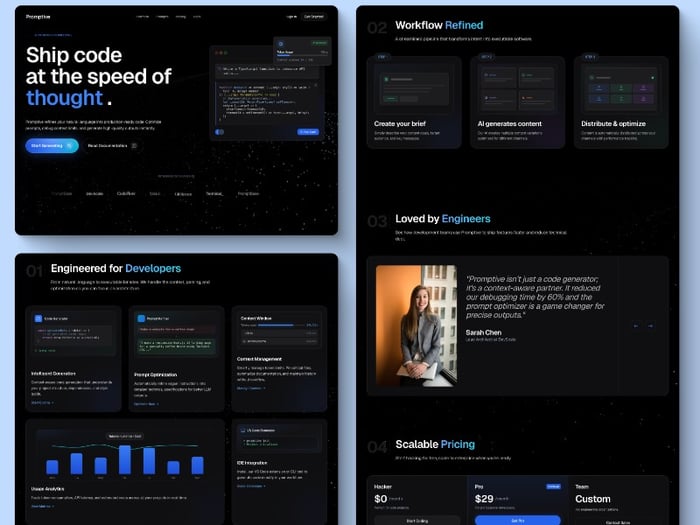Click the token usage progress bar

click(x=302, y=55)
